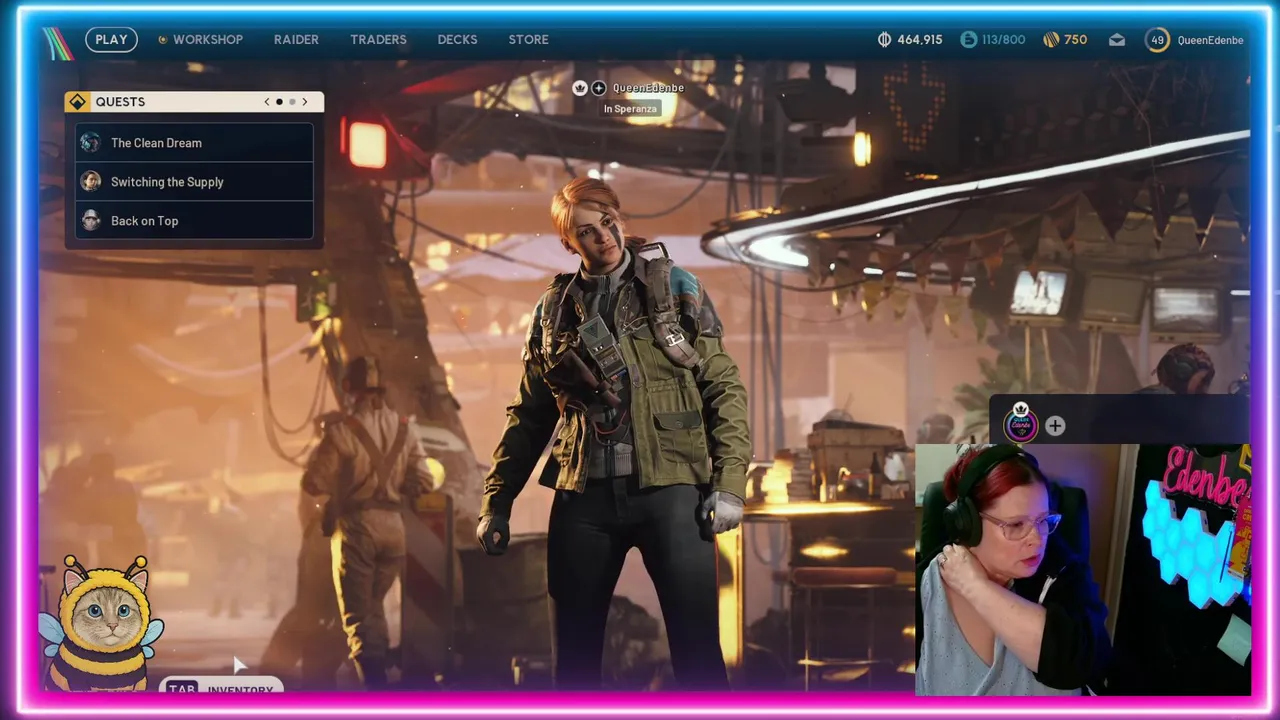1280x720 pixels.
Task: Click the bee cat mascot overlay
Action: (101, 625)
